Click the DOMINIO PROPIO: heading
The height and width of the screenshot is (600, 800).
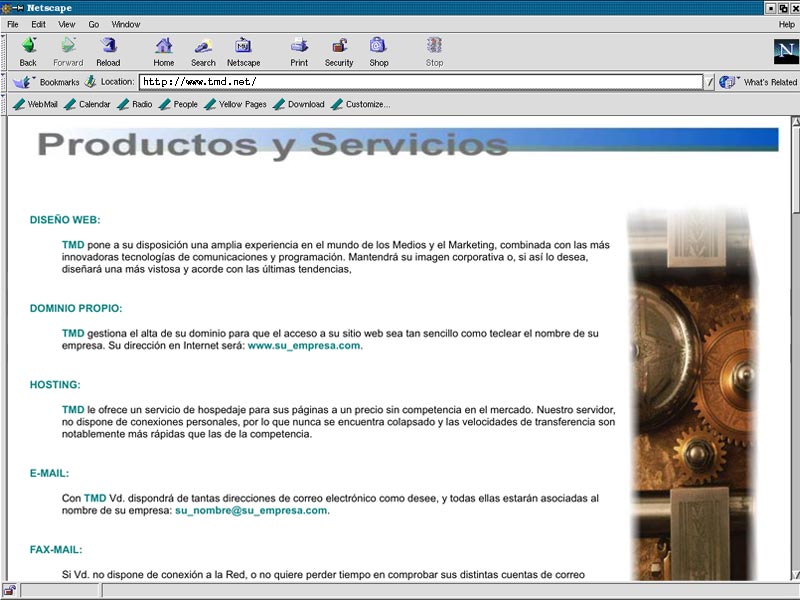tap(76, 308)
